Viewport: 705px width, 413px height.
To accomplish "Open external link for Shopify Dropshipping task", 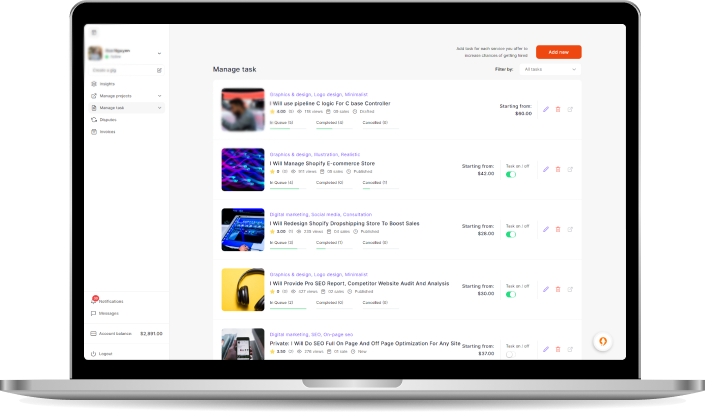I will [x=570, y=229].
